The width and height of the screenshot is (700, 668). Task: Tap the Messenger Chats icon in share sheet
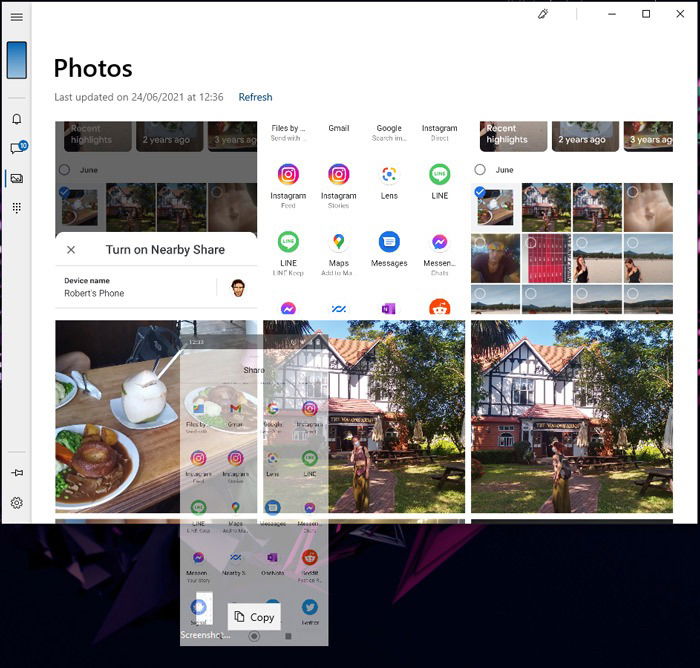(440, 242)
